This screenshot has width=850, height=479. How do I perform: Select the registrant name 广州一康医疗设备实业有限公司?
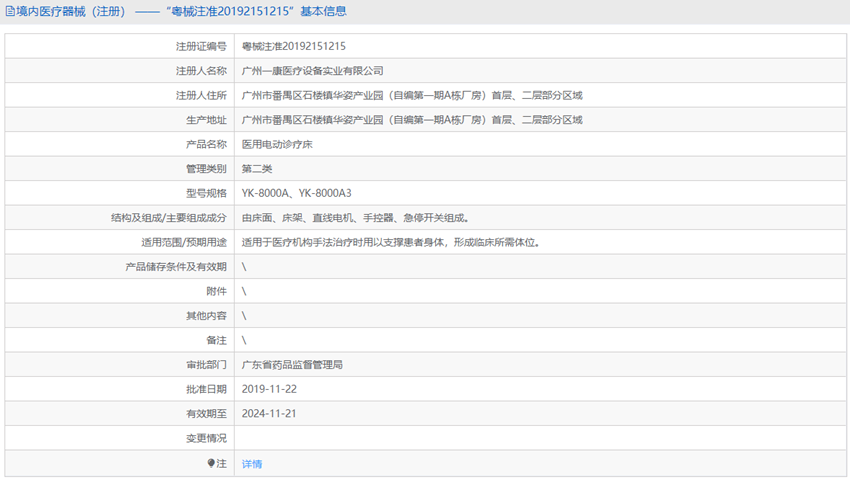(312, 70)
